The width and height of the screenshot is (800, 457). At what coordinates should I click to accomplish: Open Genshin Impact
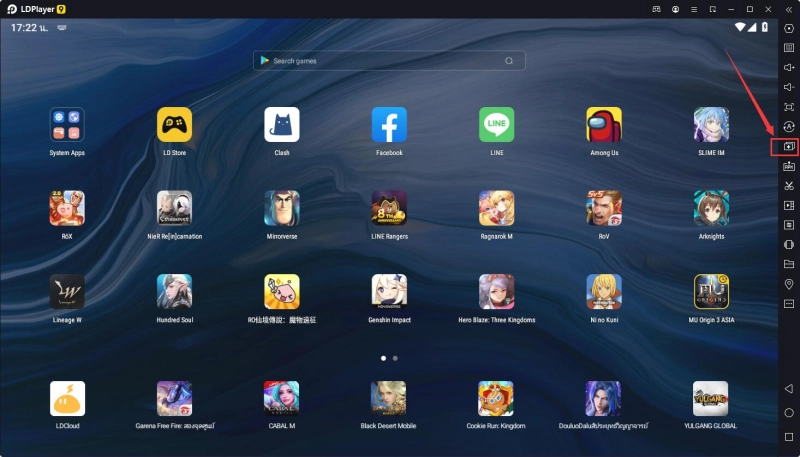[389, 292]
